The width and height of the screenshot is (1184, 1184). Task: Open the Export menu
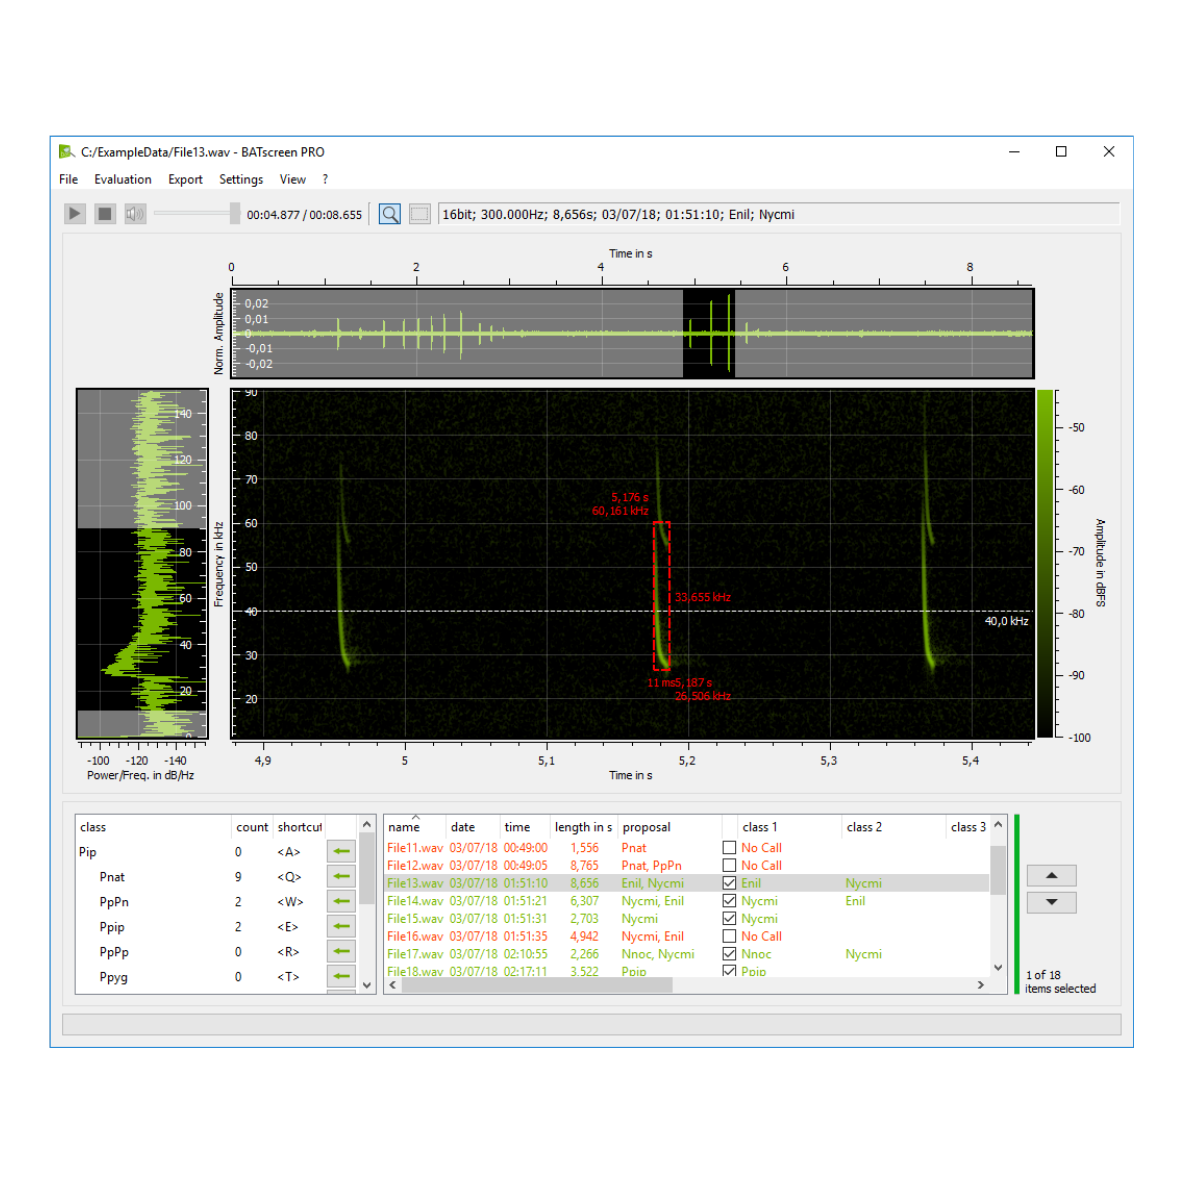[x=185, y=180]
